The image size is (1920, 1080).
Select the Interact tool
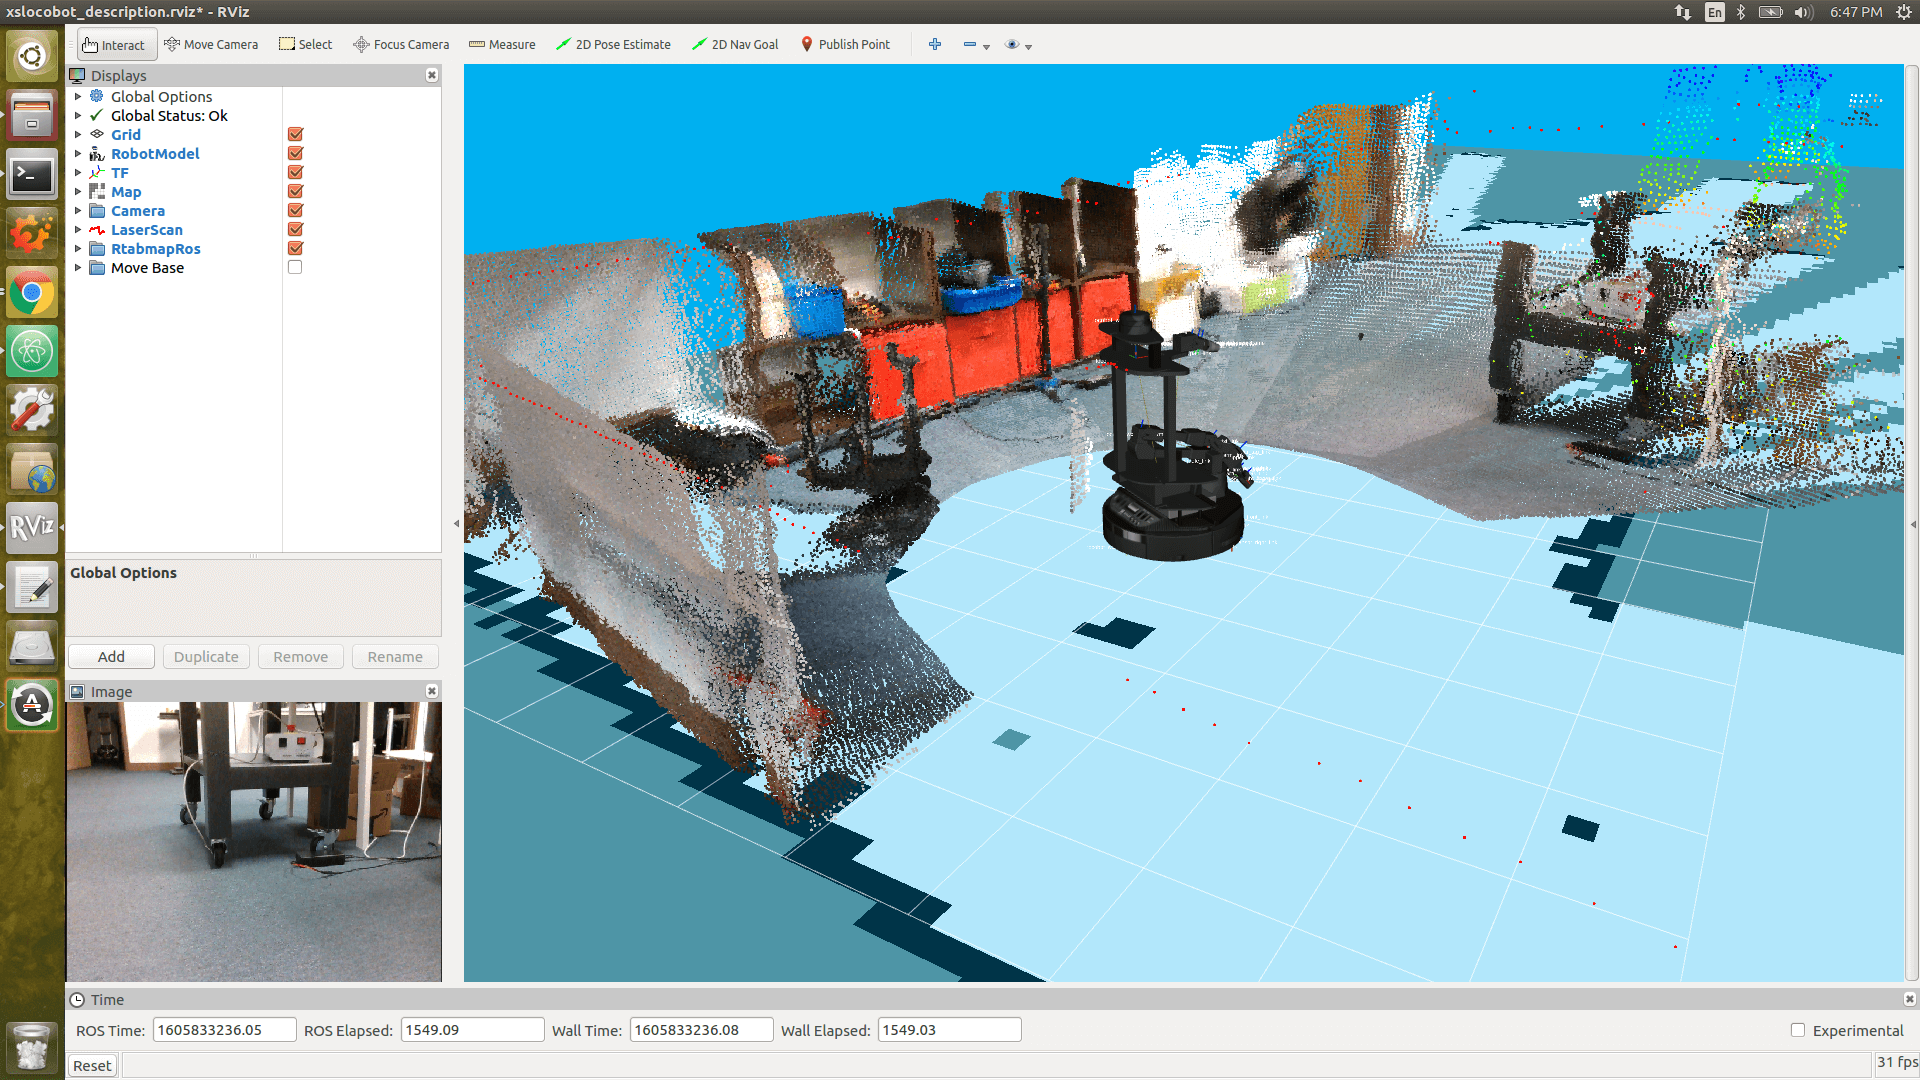[116, 45]
